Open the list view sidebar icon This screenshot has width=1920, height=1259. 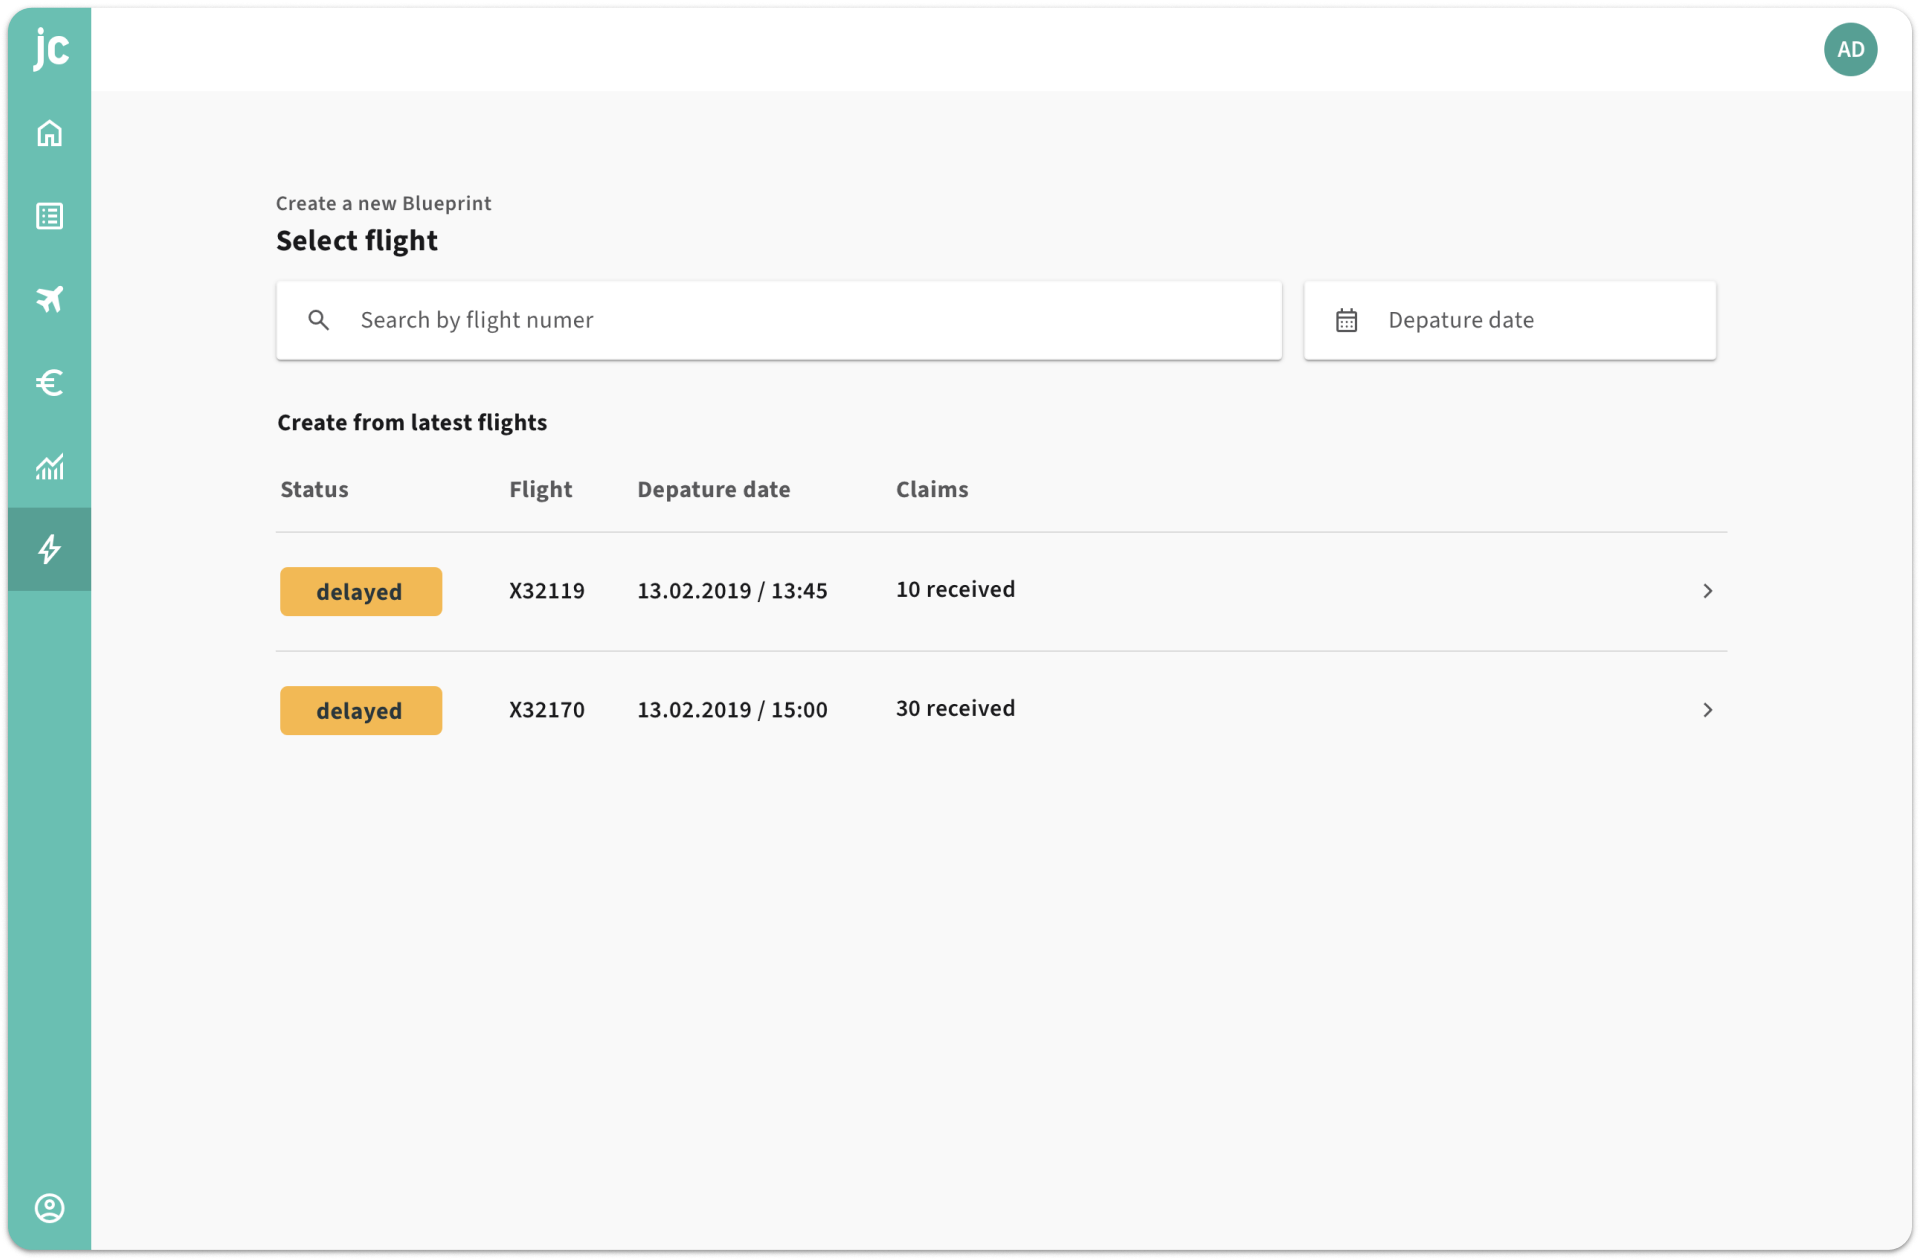[x=49, y=216]
